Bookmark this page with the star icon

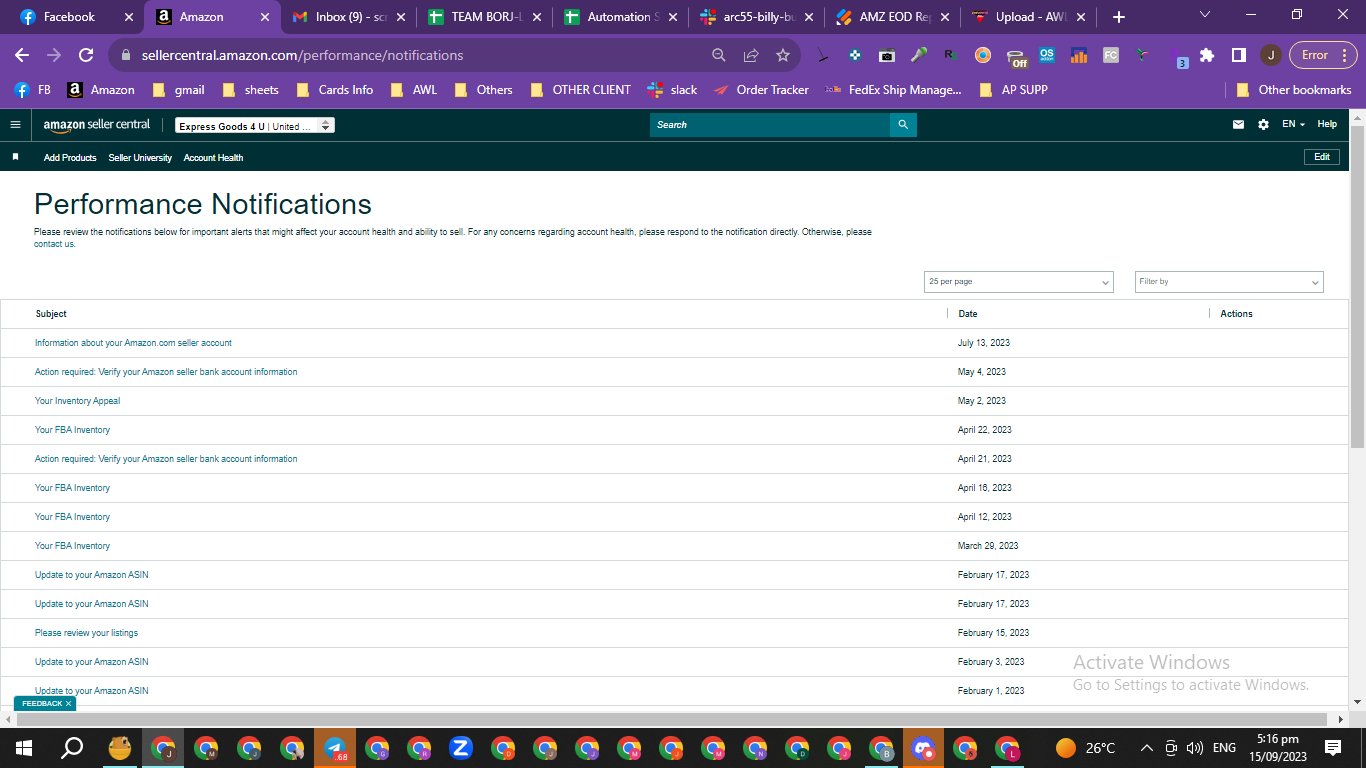tap(783, 55)
